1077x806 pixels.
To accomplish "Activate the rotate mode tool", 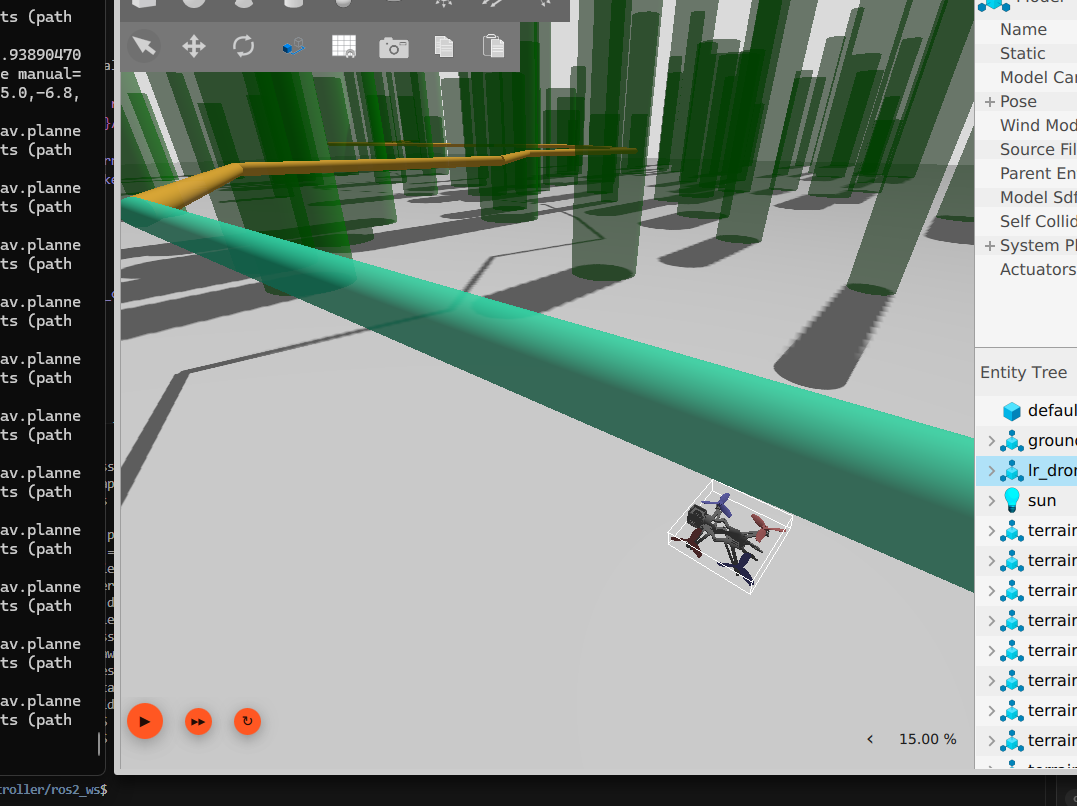I will pyautogui.click(x=243, y=46).
